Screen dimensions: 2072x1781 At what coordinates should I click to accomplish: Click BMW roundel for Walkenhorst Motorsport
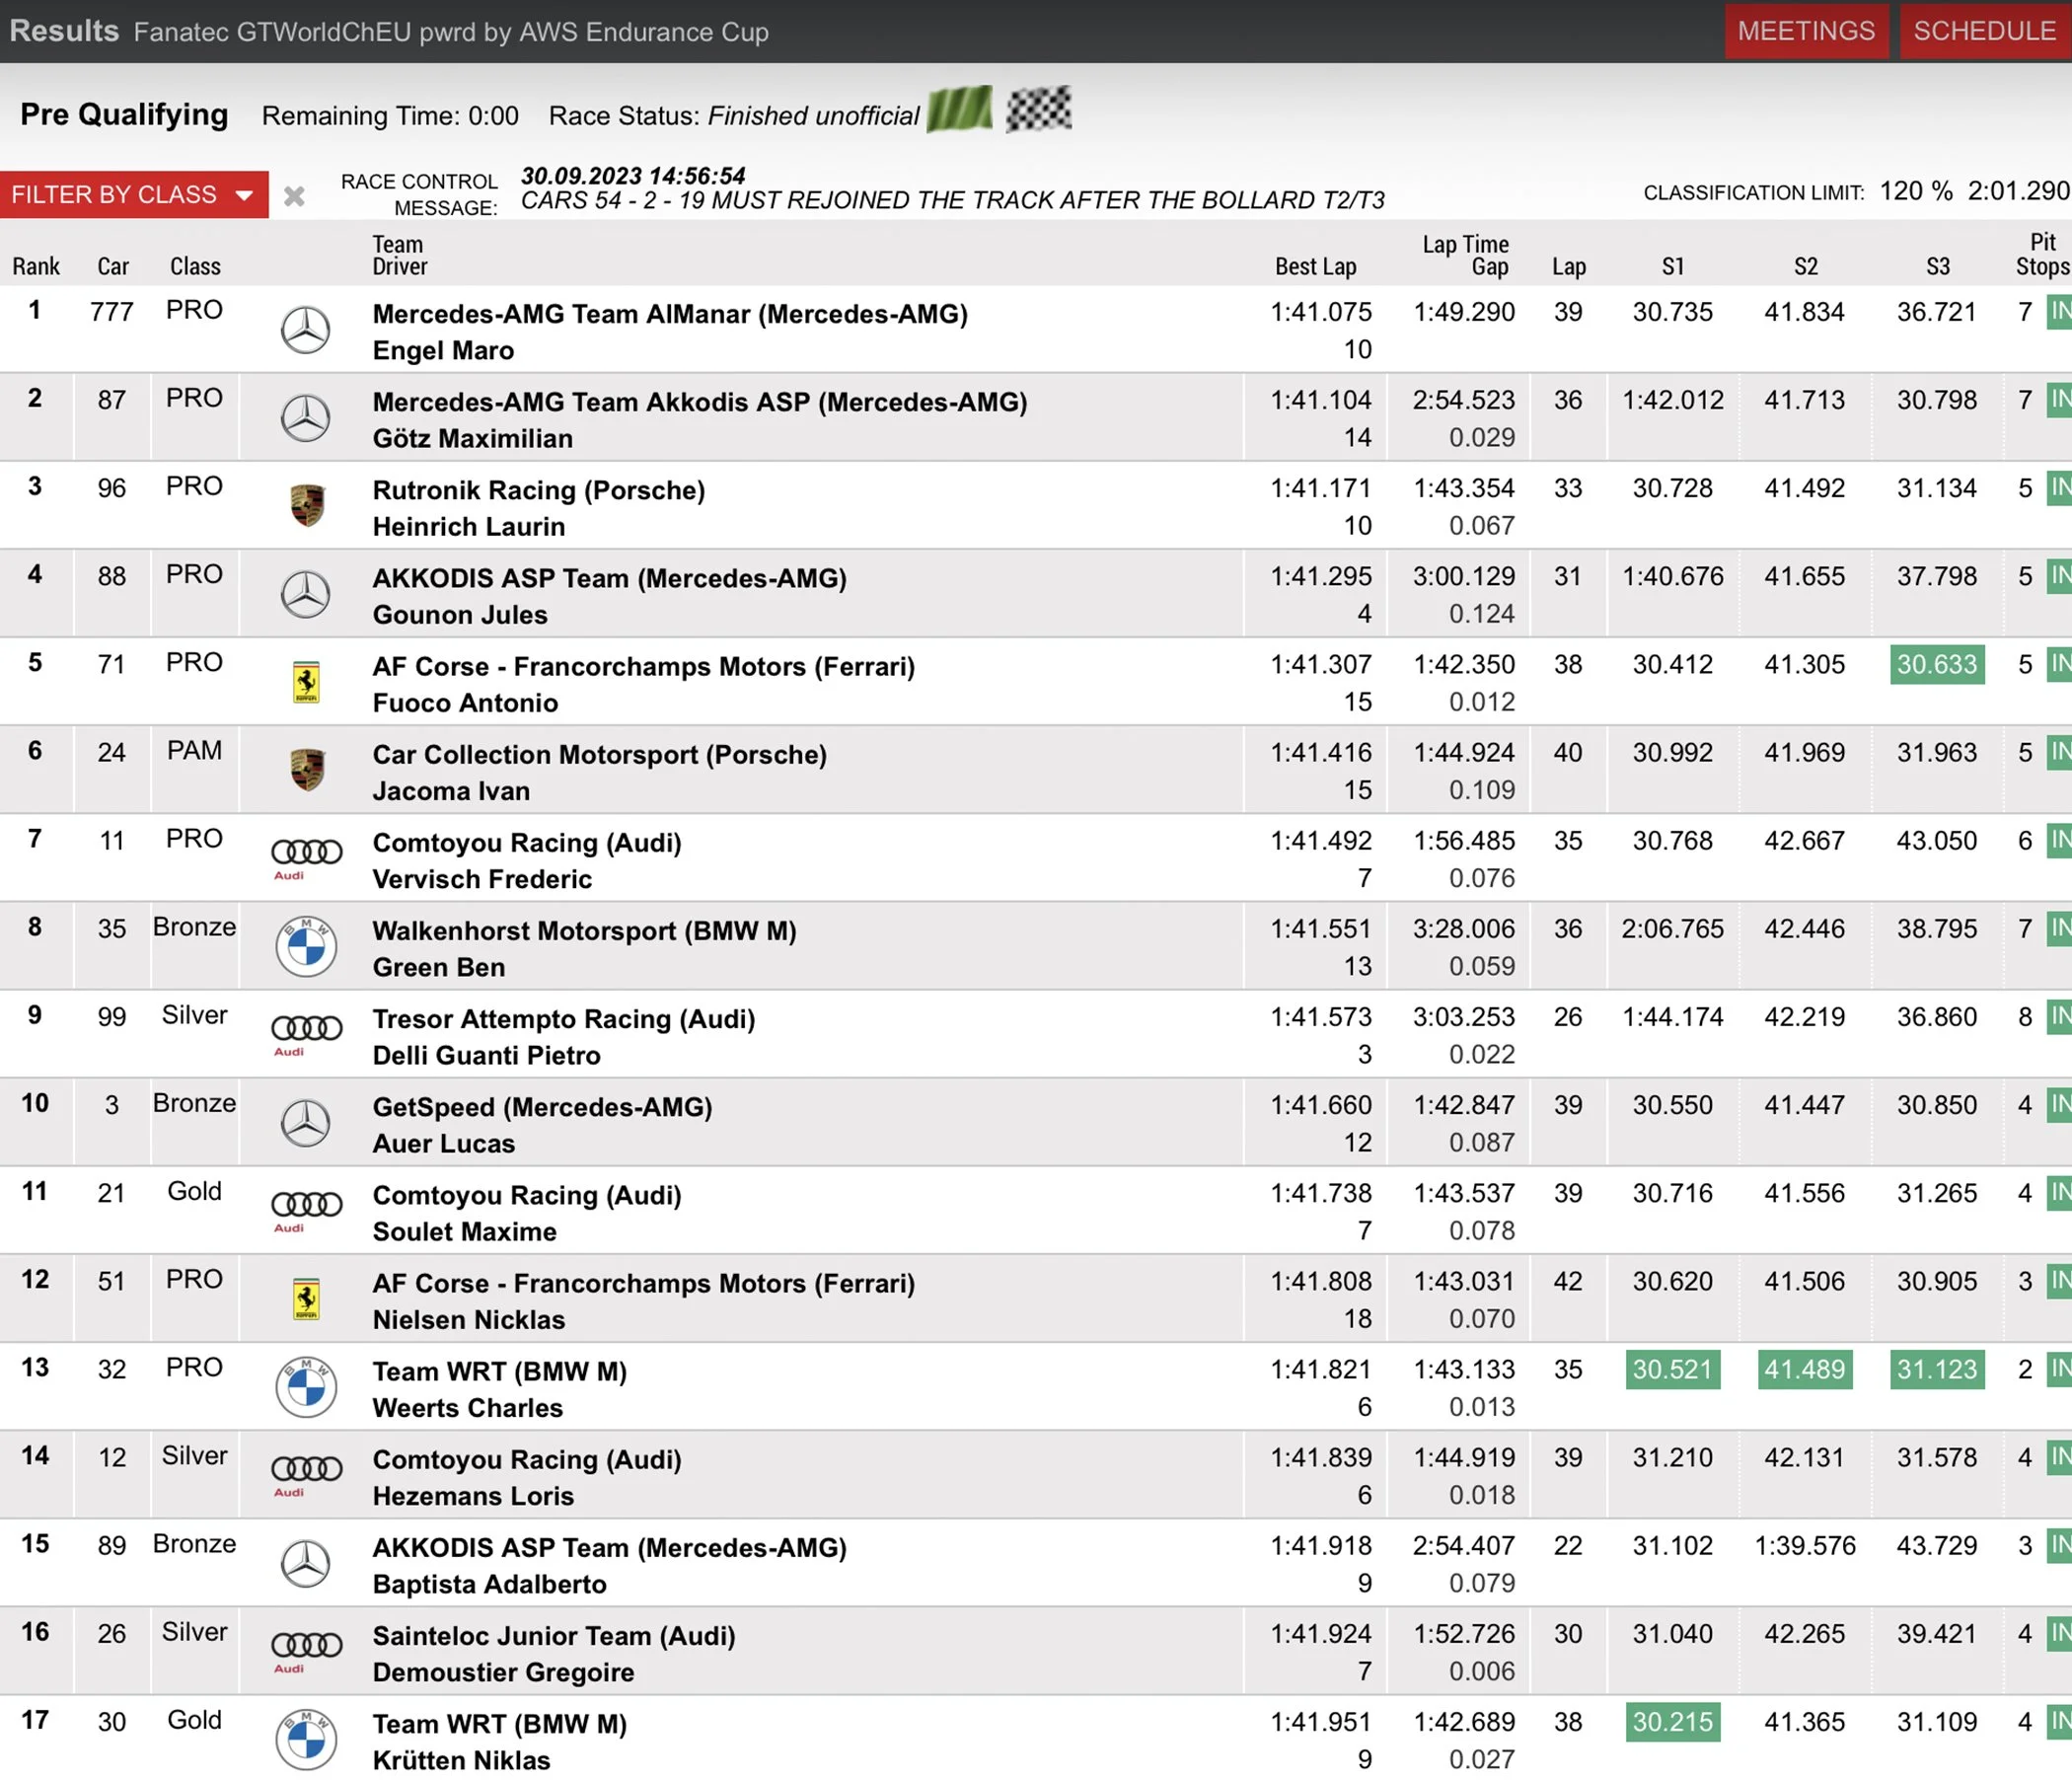coord(306,946)
